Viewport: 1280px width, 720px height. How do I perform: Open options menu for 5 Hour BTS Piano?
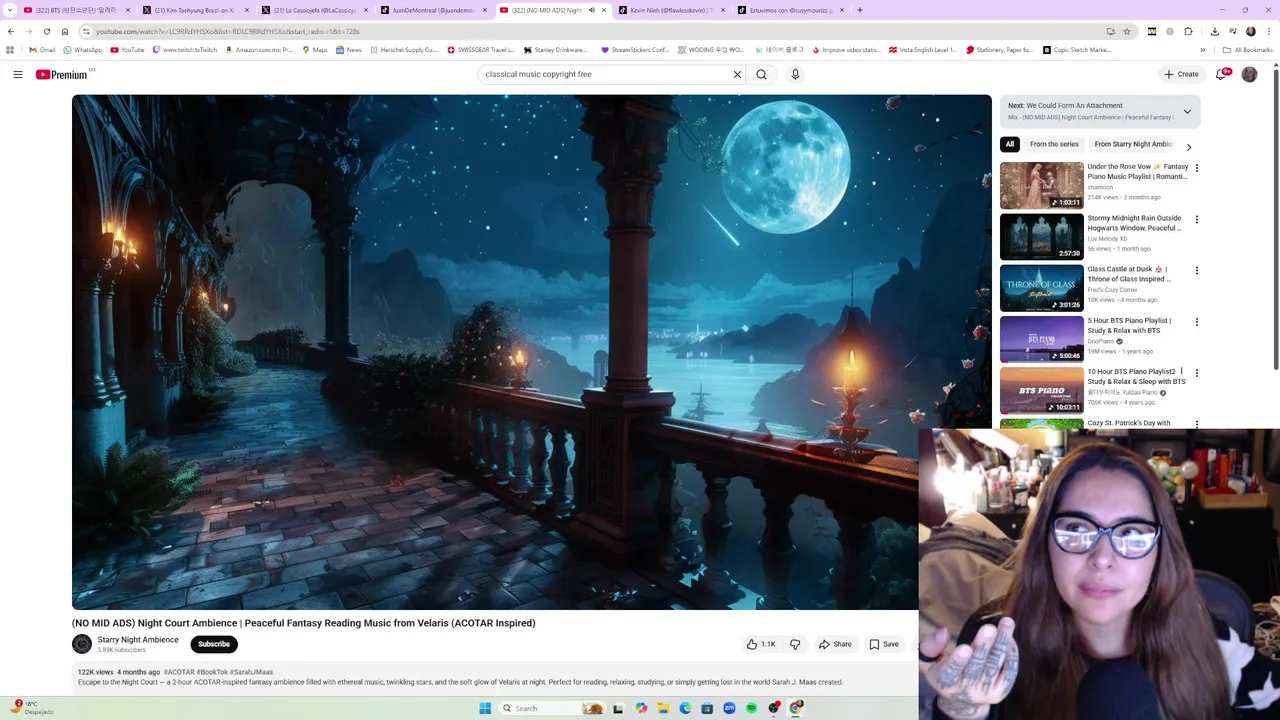pos(1197,322)
